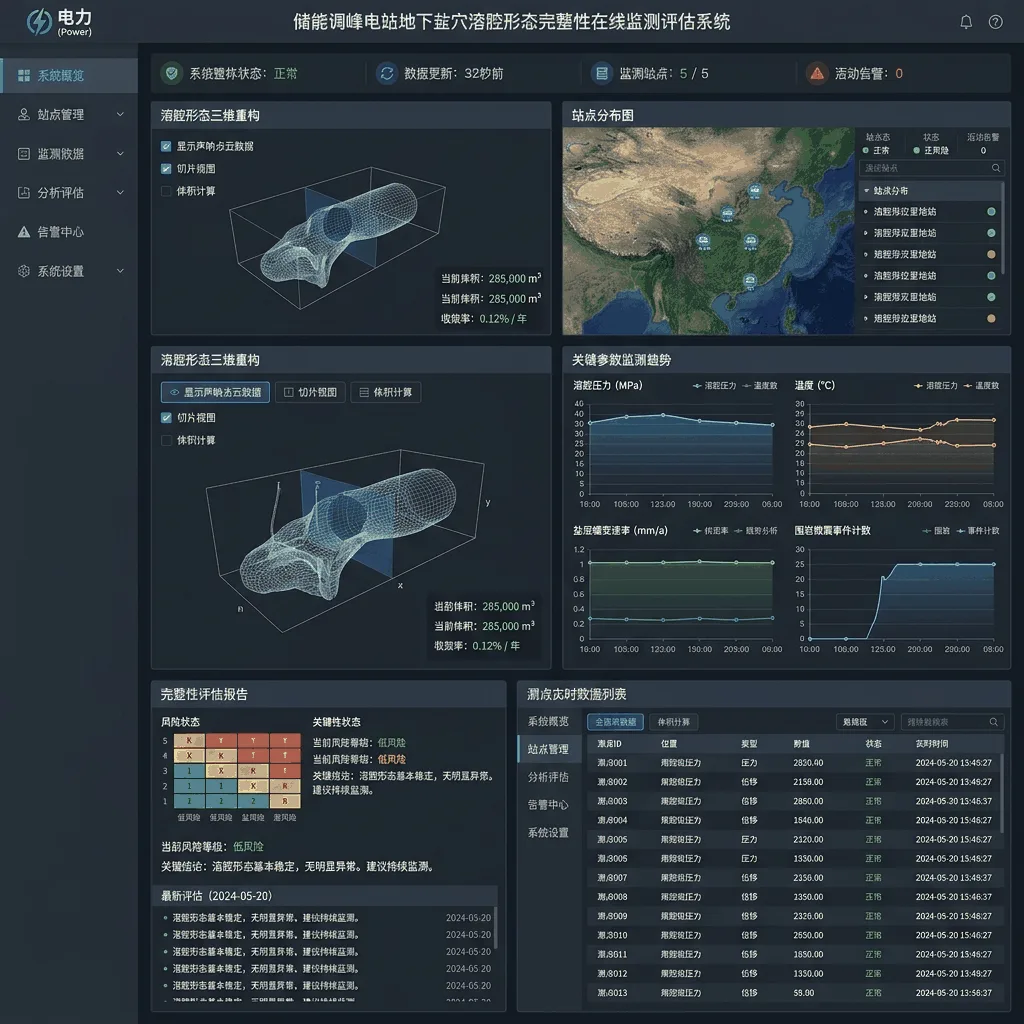The width and height of the screenshot is (1024, 1024).
Task: Click the slice icon on the 切片视图 button
Action: 289,392
